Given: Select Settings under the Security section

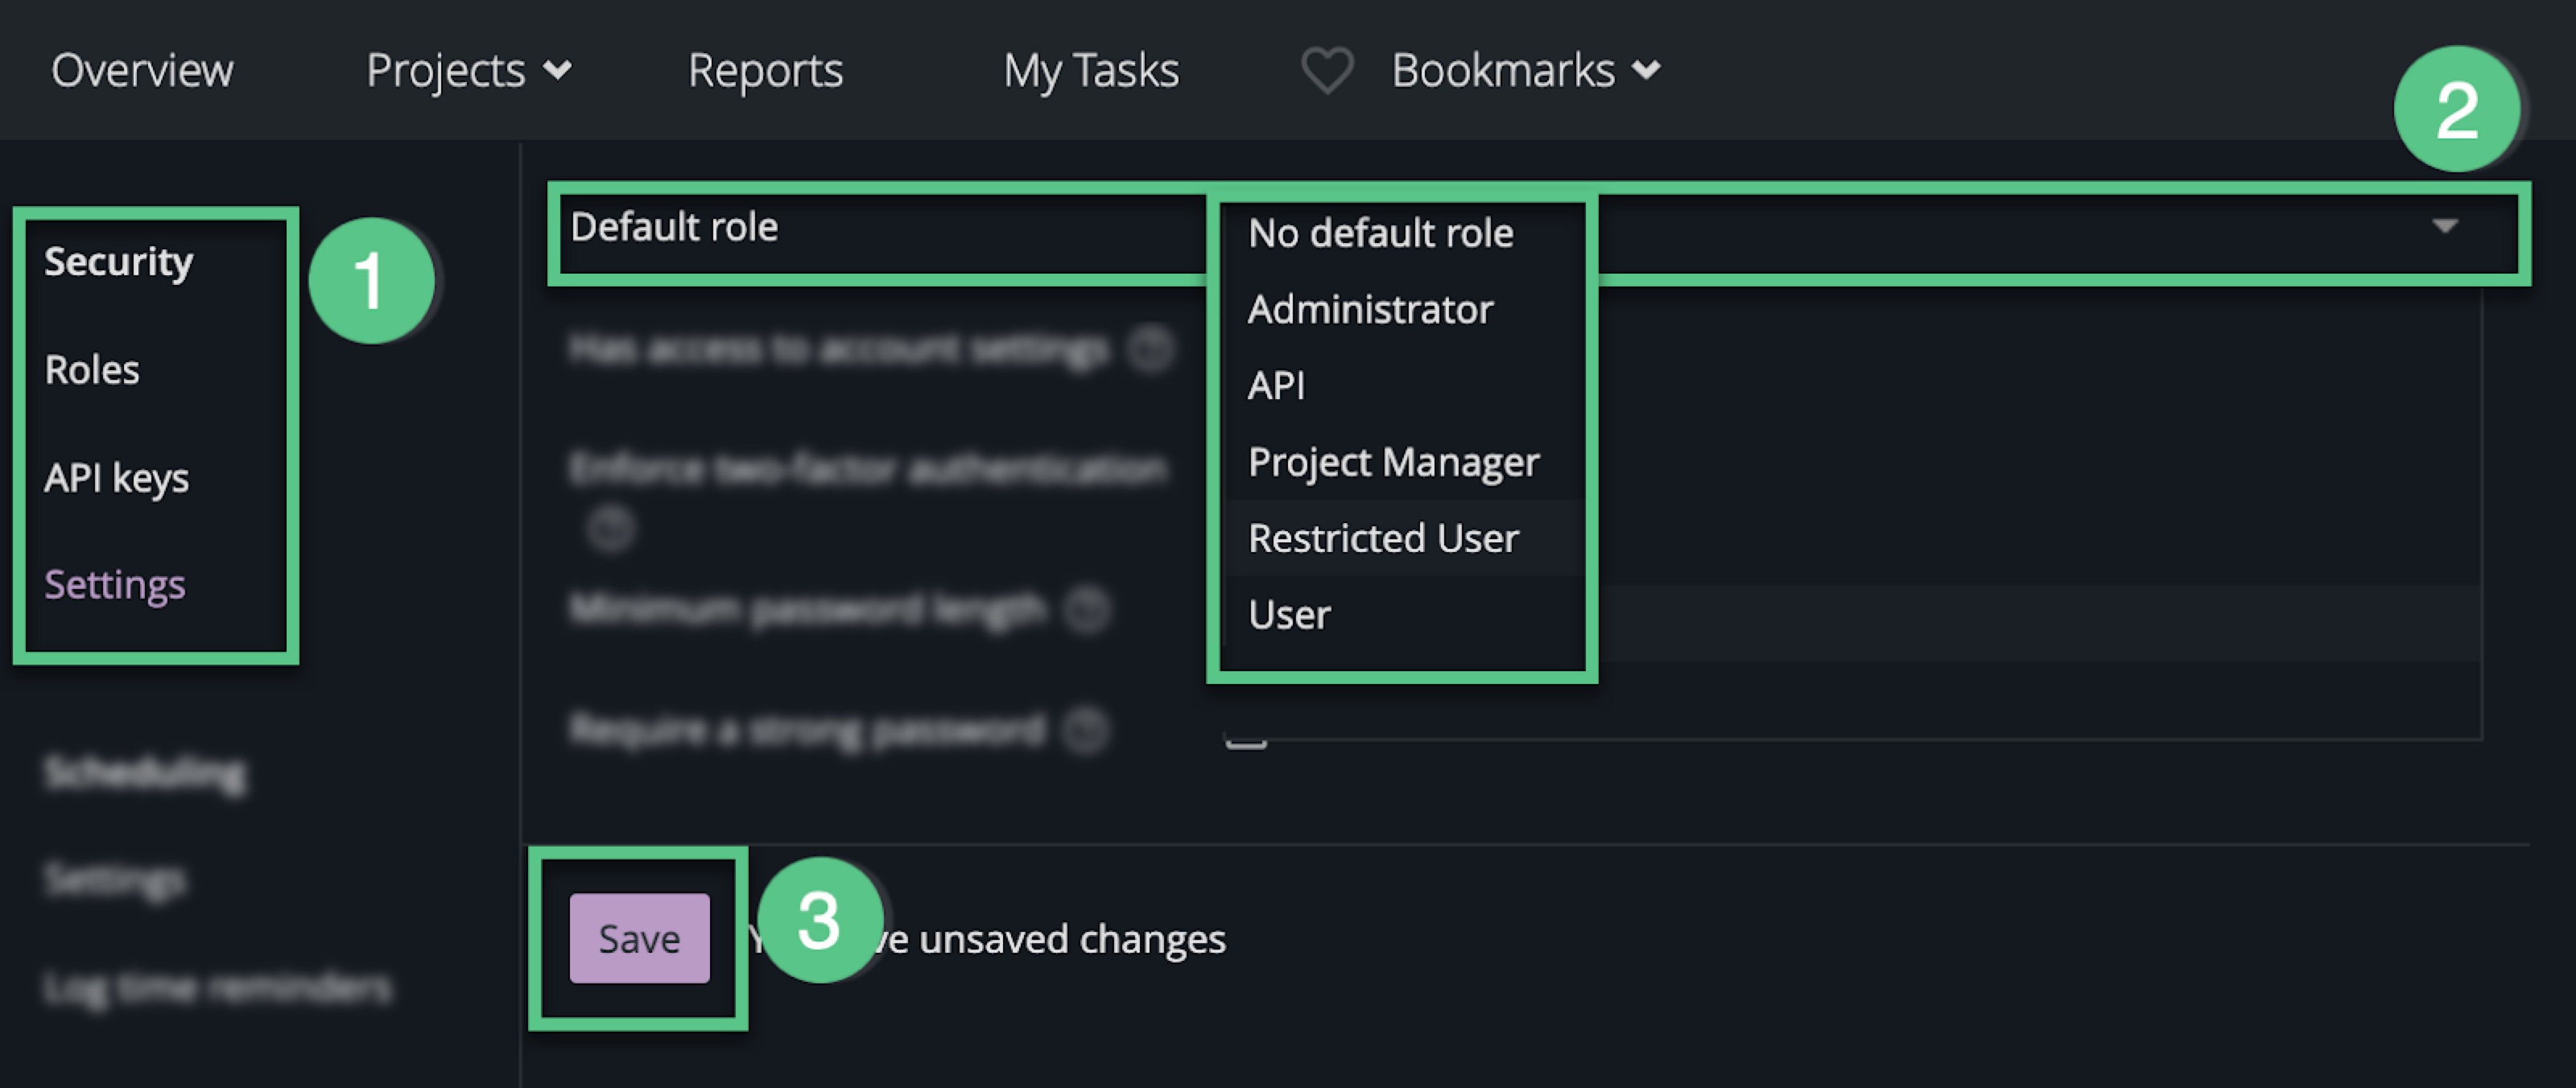Looking at the screenshot, I should point(114,584).
